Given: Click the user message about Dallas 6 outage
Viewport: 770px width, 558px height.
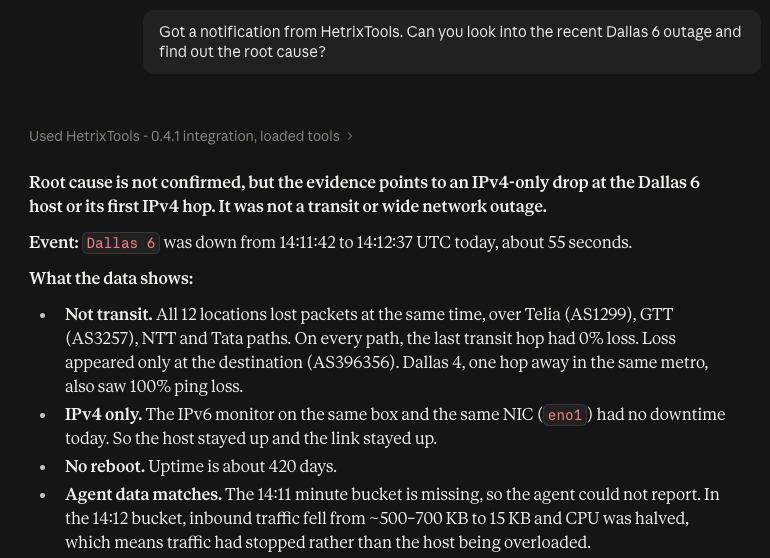Looking at the screenshot, I should tap(451, 42).
